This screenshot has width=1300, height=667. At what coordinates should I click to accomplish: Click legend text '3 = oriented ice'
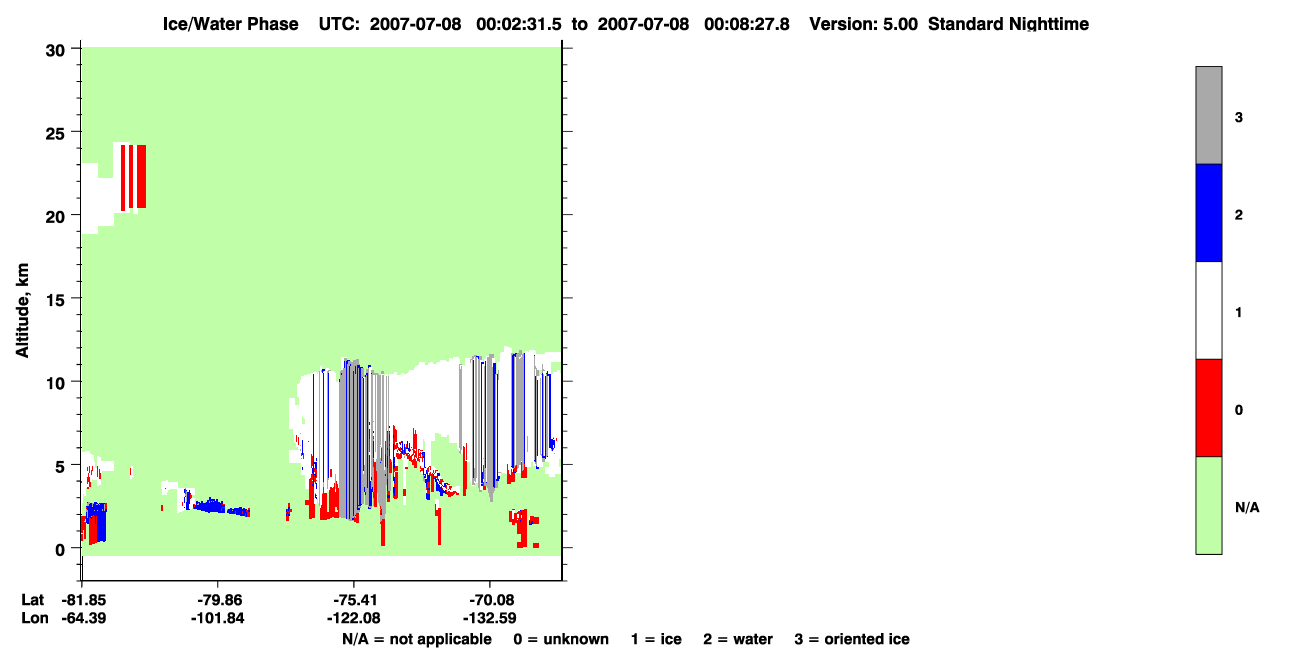[x=852, y=639]
